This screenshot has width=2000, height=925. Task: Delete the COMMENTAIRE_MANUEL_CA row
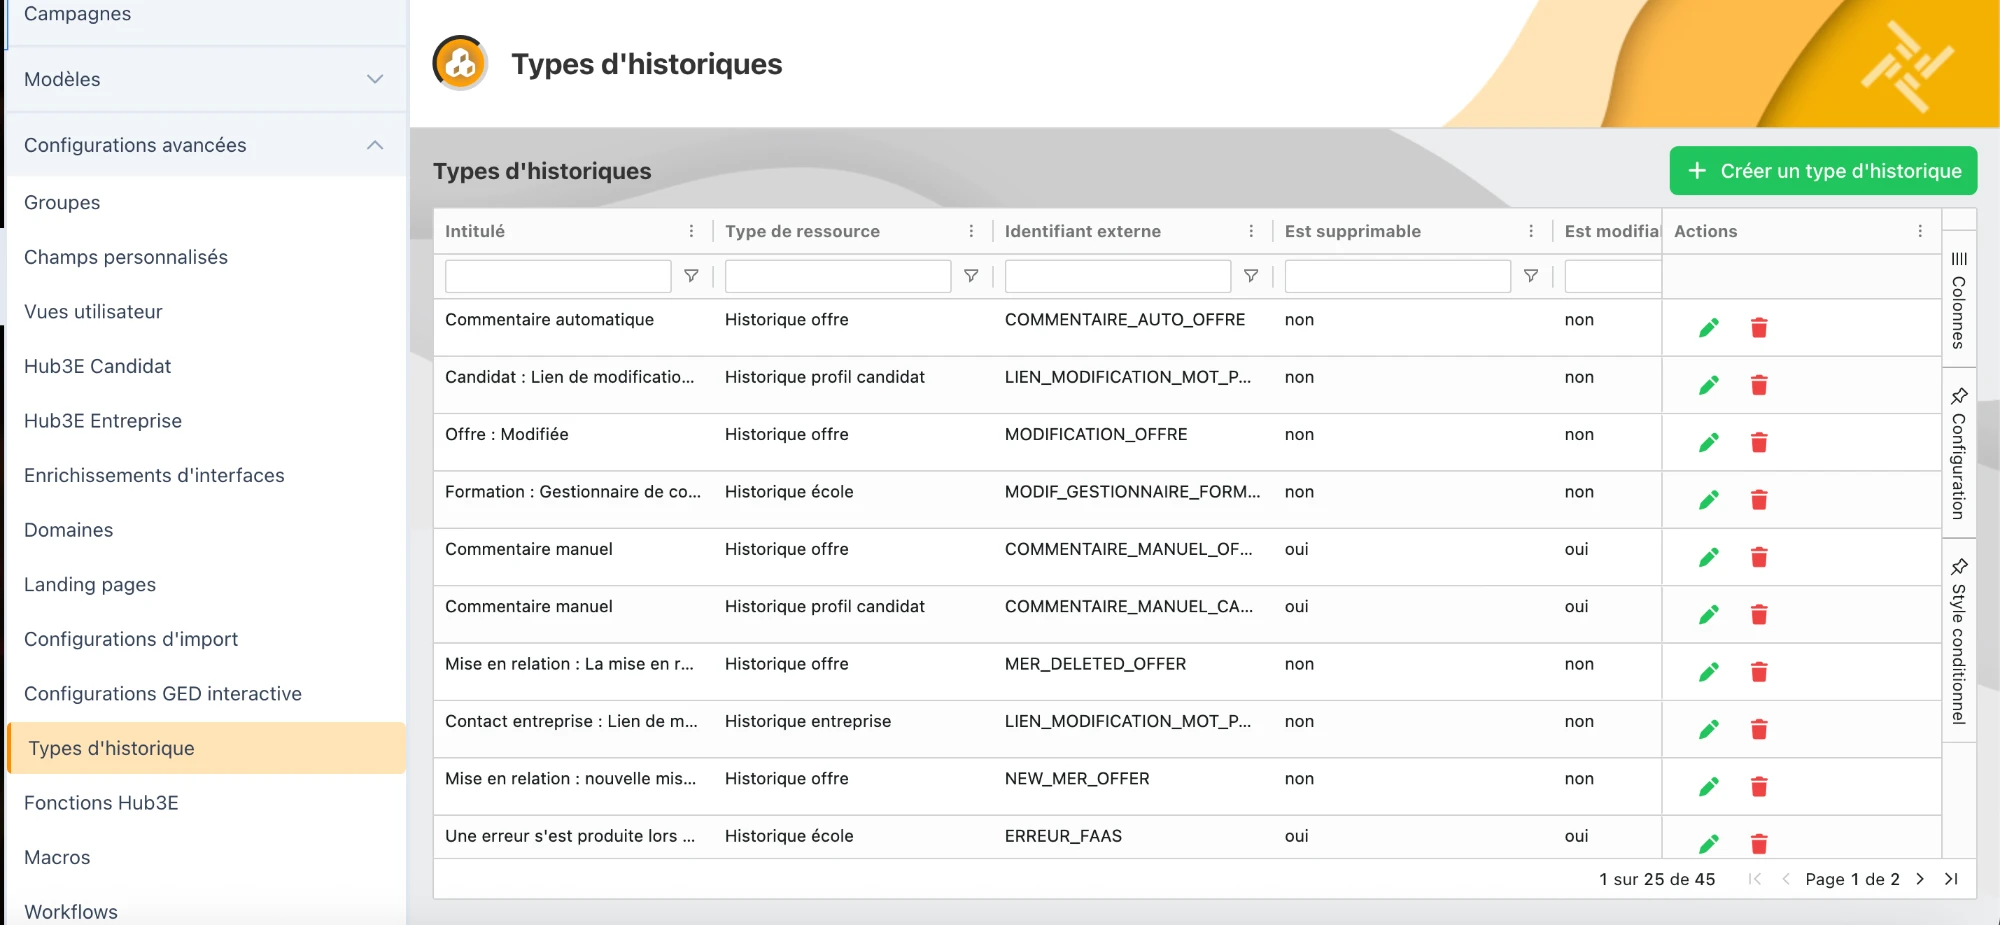pyautogui.click(x=1759, y=615)
